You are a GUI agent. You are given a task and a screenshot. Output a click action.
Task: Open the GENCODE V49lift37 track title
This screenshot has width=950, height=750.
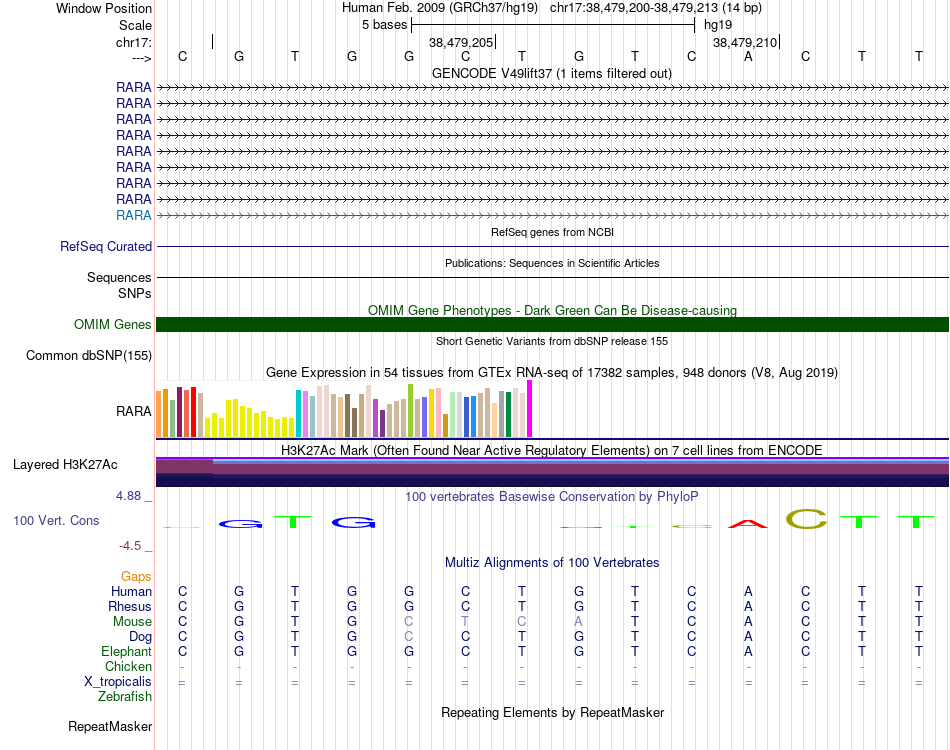point(551,73)
